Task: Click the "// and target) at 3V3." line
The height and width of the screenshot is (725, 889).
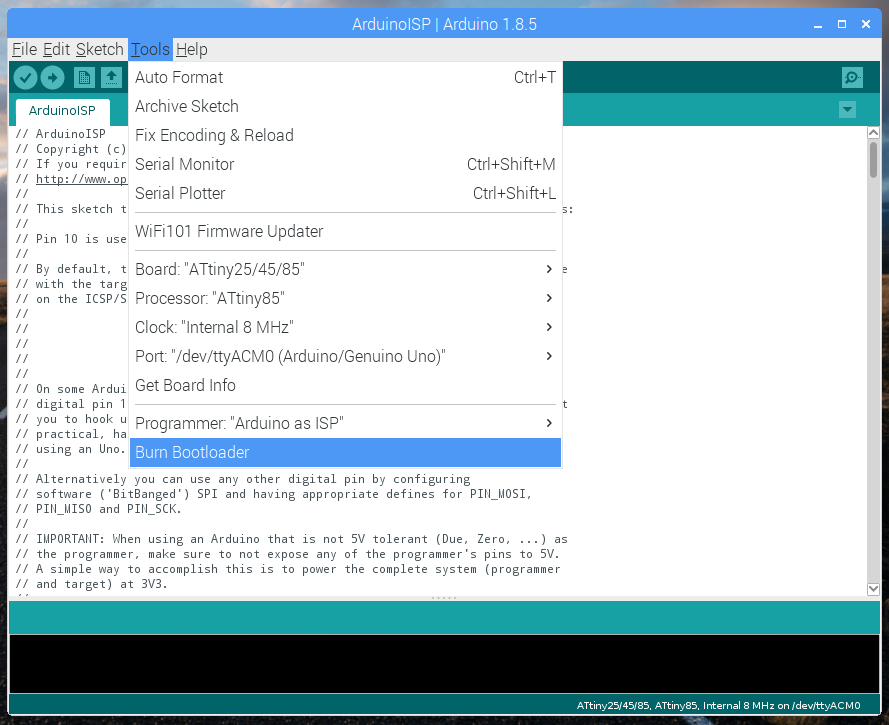Action: point(91,584)
